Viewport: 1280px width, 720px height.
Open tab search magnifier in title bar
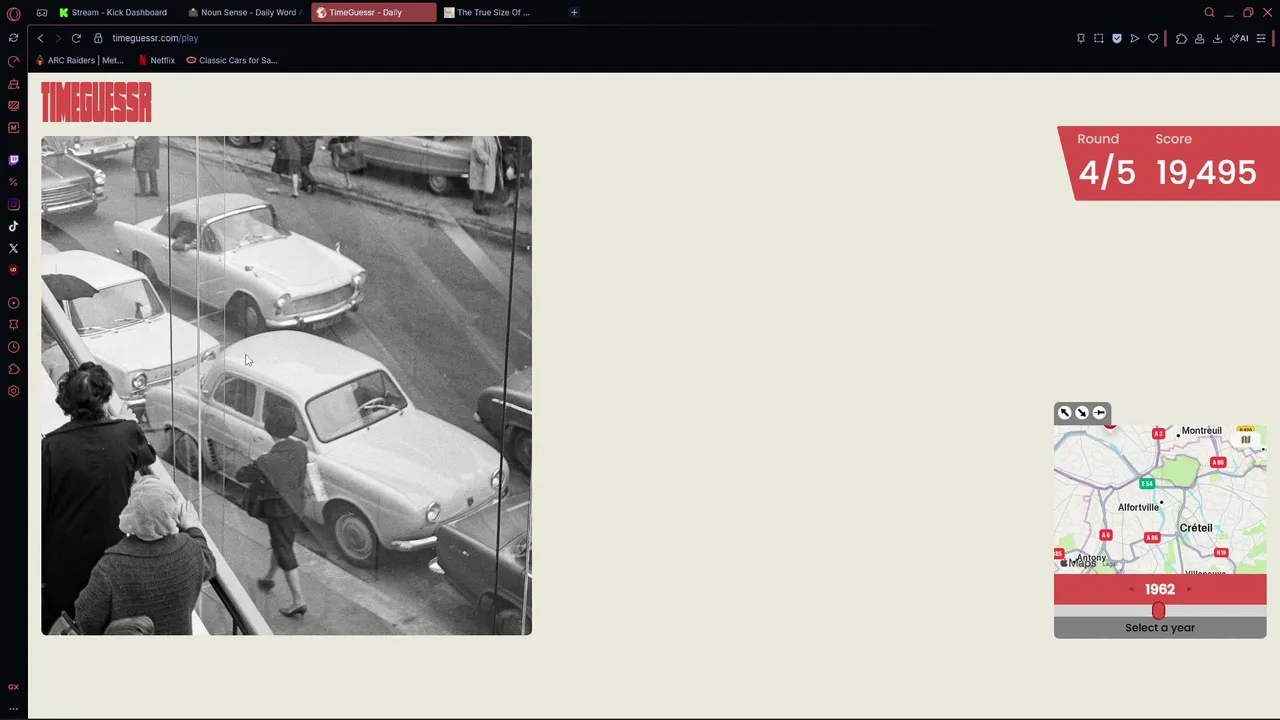point(1209,12)
